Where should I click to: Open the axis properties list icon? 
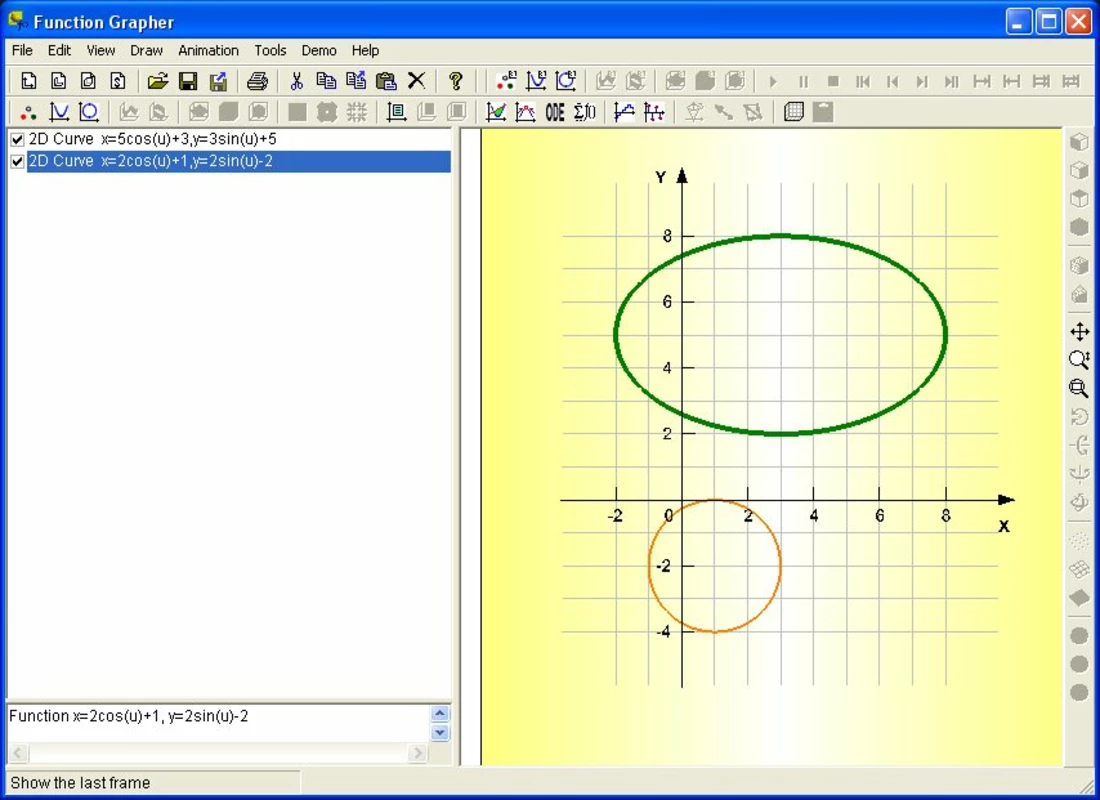pos(396,112)
